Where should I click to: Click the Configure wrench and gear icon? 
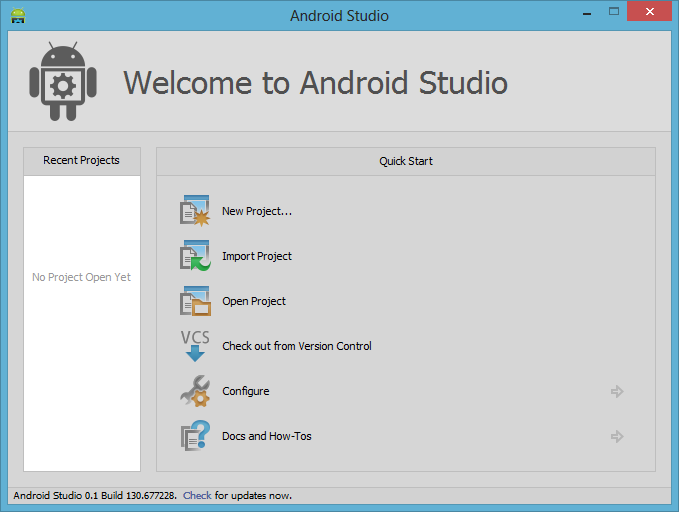[x=195, y=391]
